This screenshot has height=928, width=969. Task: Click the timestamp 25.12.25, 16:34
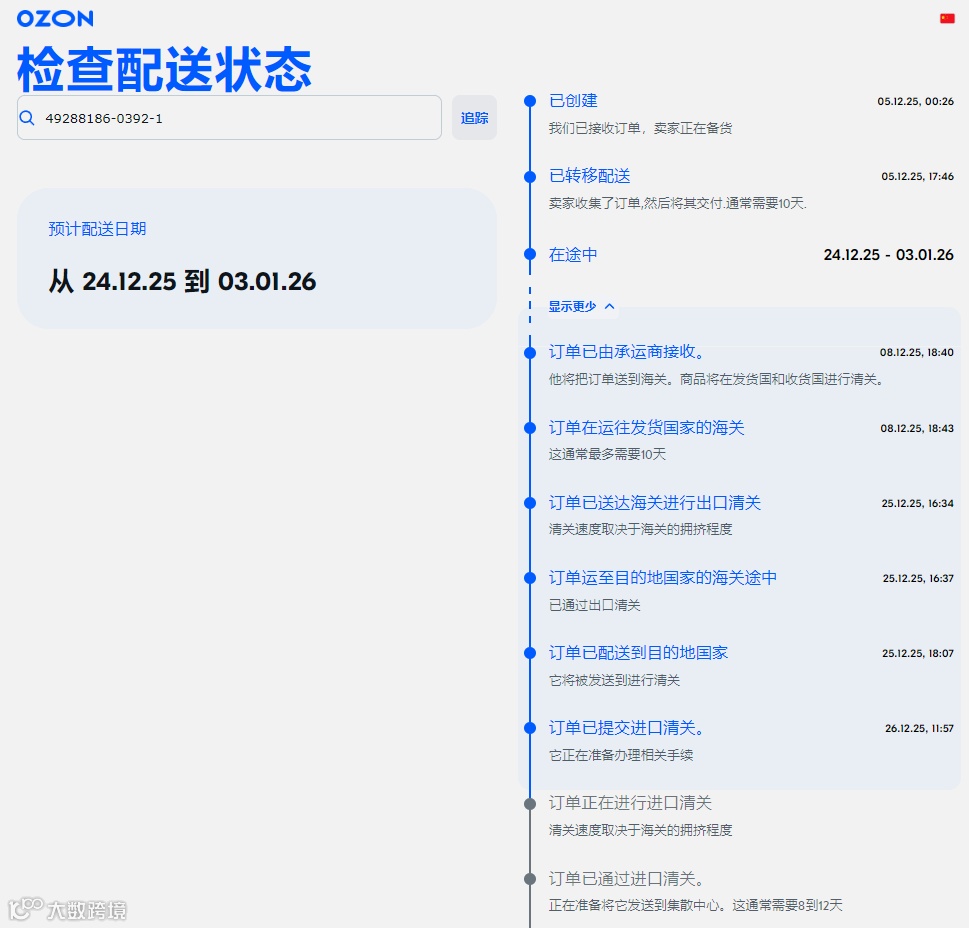(x=917, y=504)
